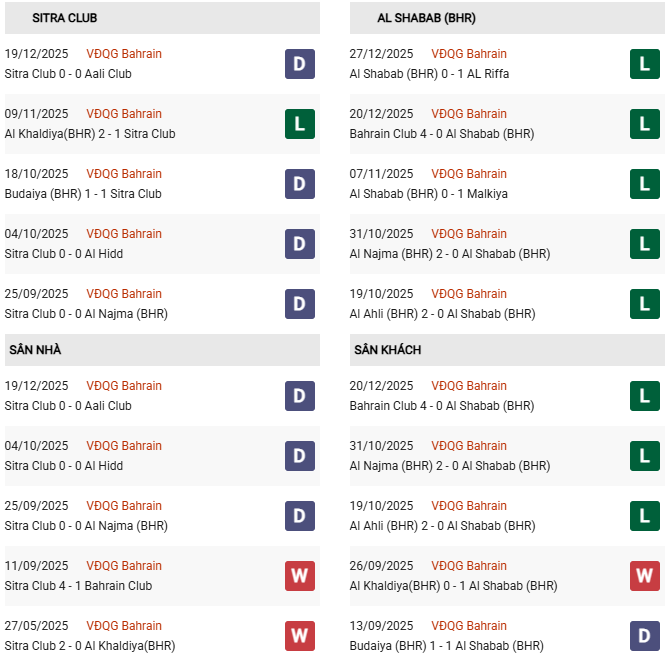Click the L badge for Al Shabab 0-1 Malkiya
Viewport: 666px width, 659px height.
pos(645,184)
